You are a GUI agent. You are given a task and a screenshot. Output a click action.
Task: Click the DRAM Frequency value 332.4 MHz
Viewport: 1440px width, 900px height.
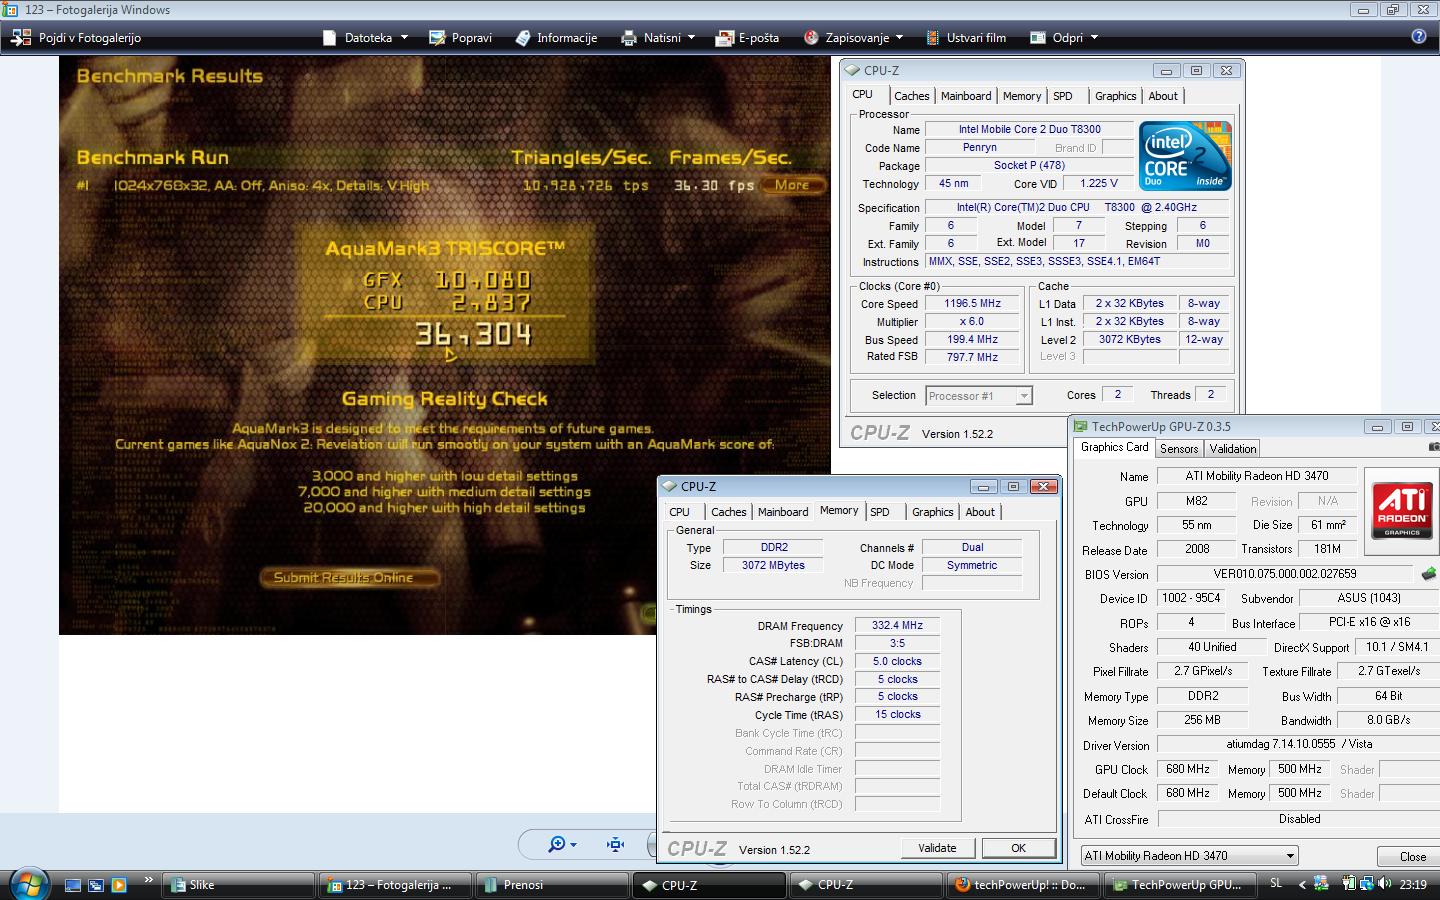click(x=897, y=625)
